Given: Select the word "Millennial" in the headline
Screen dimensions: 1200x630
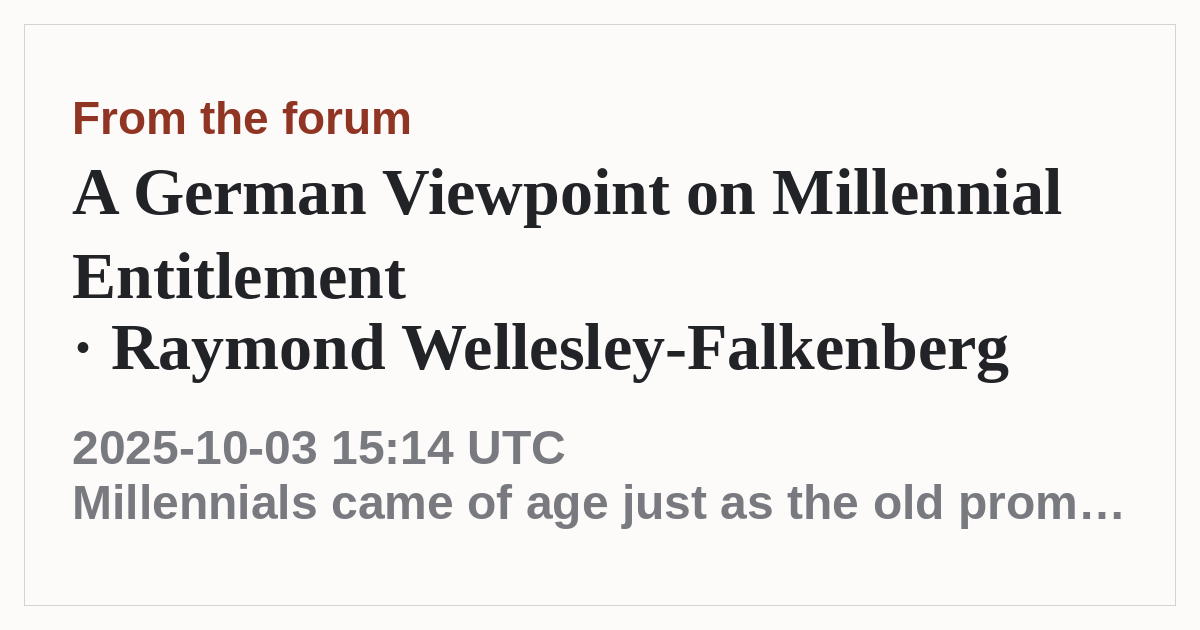Looking at the screenshot, I should click(x=917, y=194).
